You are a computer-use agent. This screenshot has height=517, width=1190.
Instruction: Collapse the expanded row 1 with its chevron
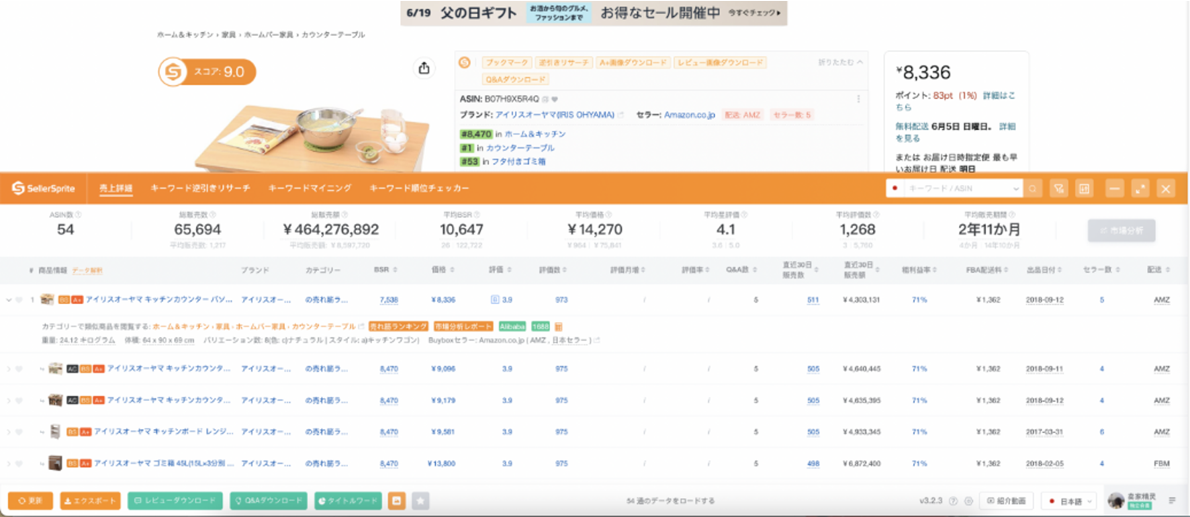coord(8,300)
